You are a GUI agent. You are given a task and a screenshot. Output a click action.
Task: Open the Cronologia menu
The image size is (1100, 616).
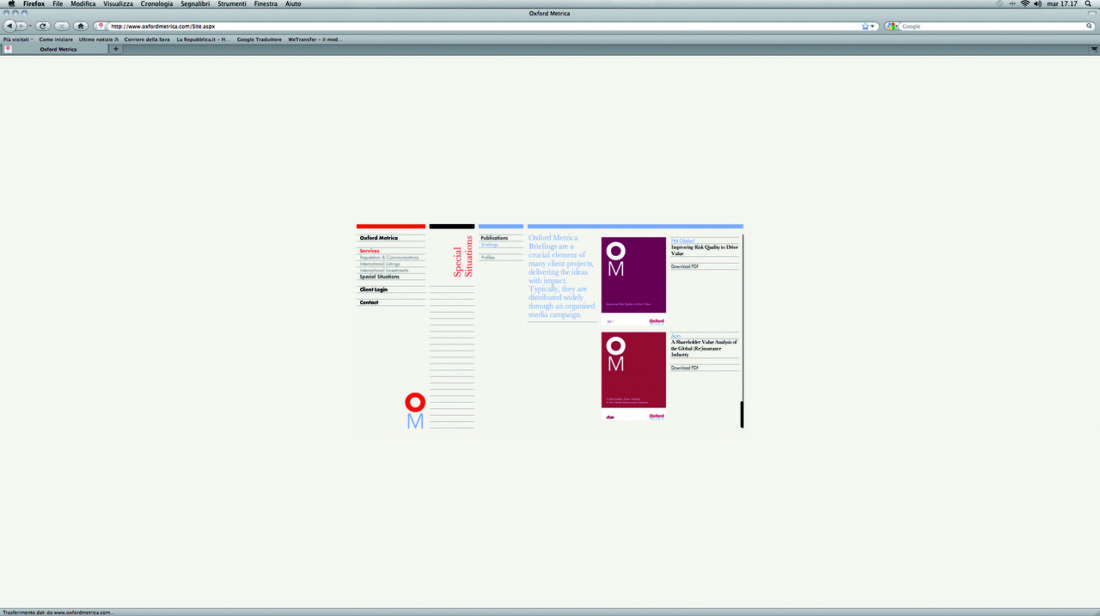click(x=156, y=4)
